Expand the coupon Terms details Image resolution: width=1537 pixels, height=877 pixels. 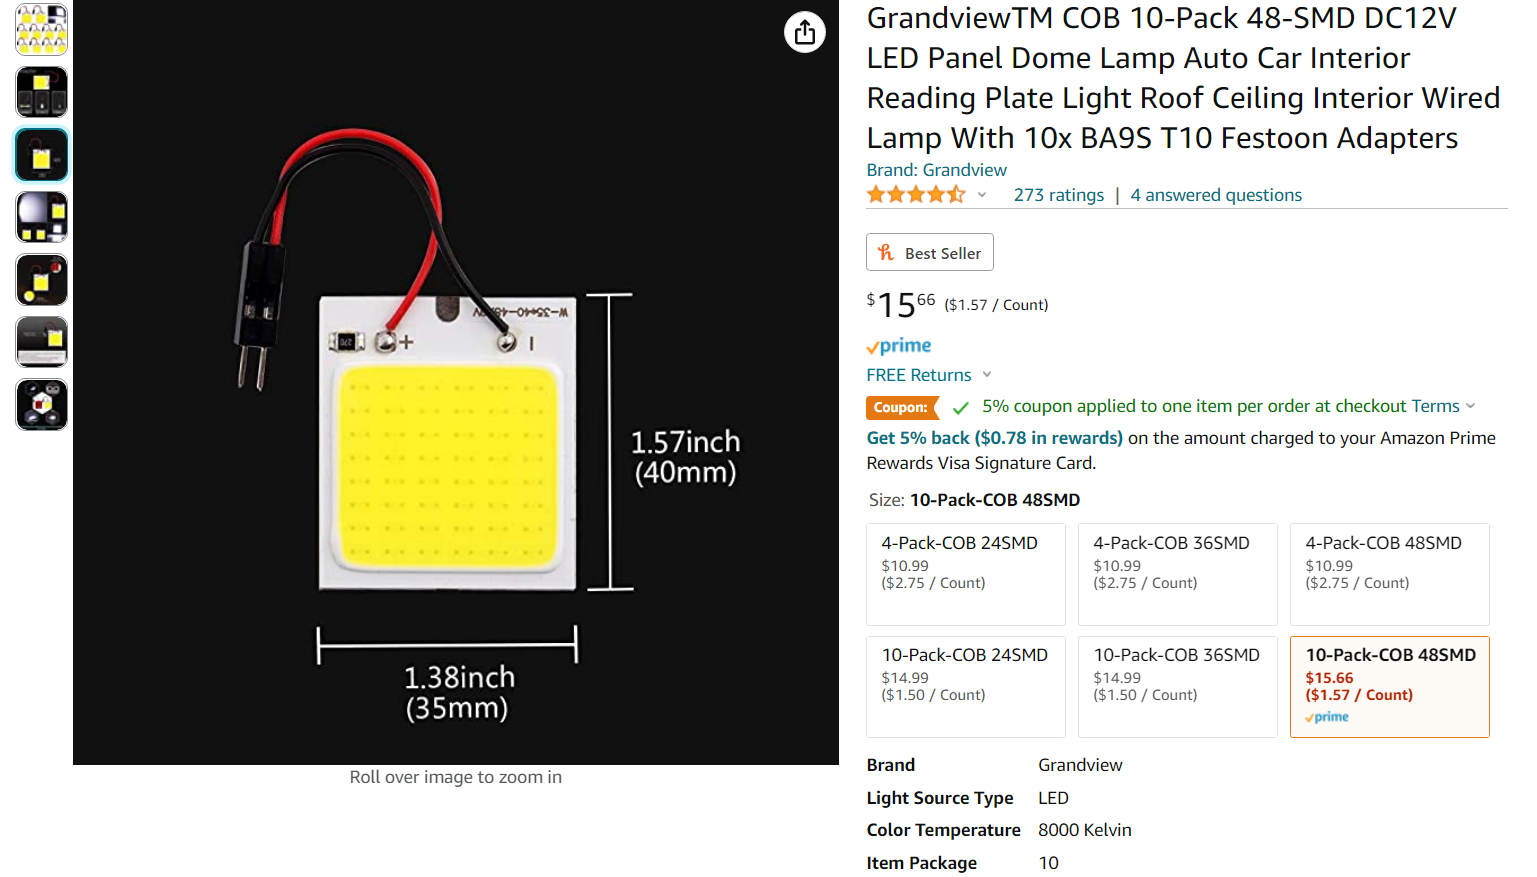[1437, 406]
